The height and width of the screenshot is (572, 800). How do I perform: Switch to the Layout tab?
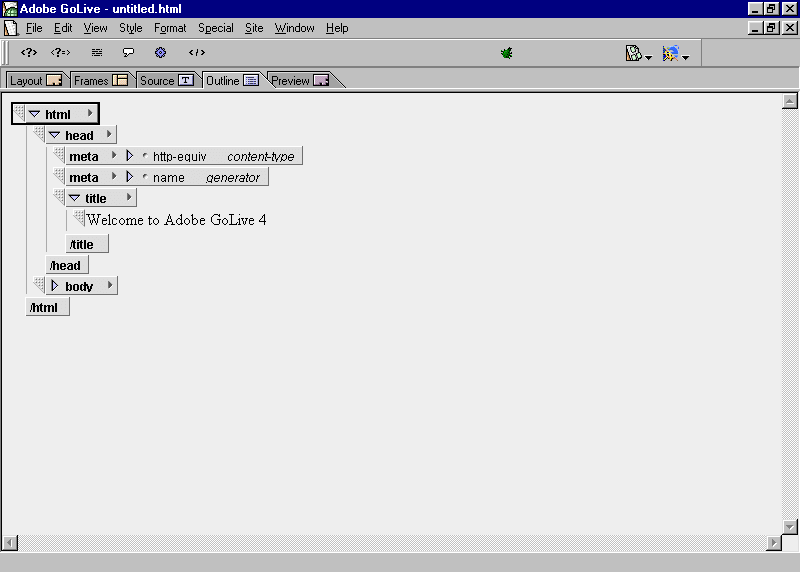coord(36,80)
